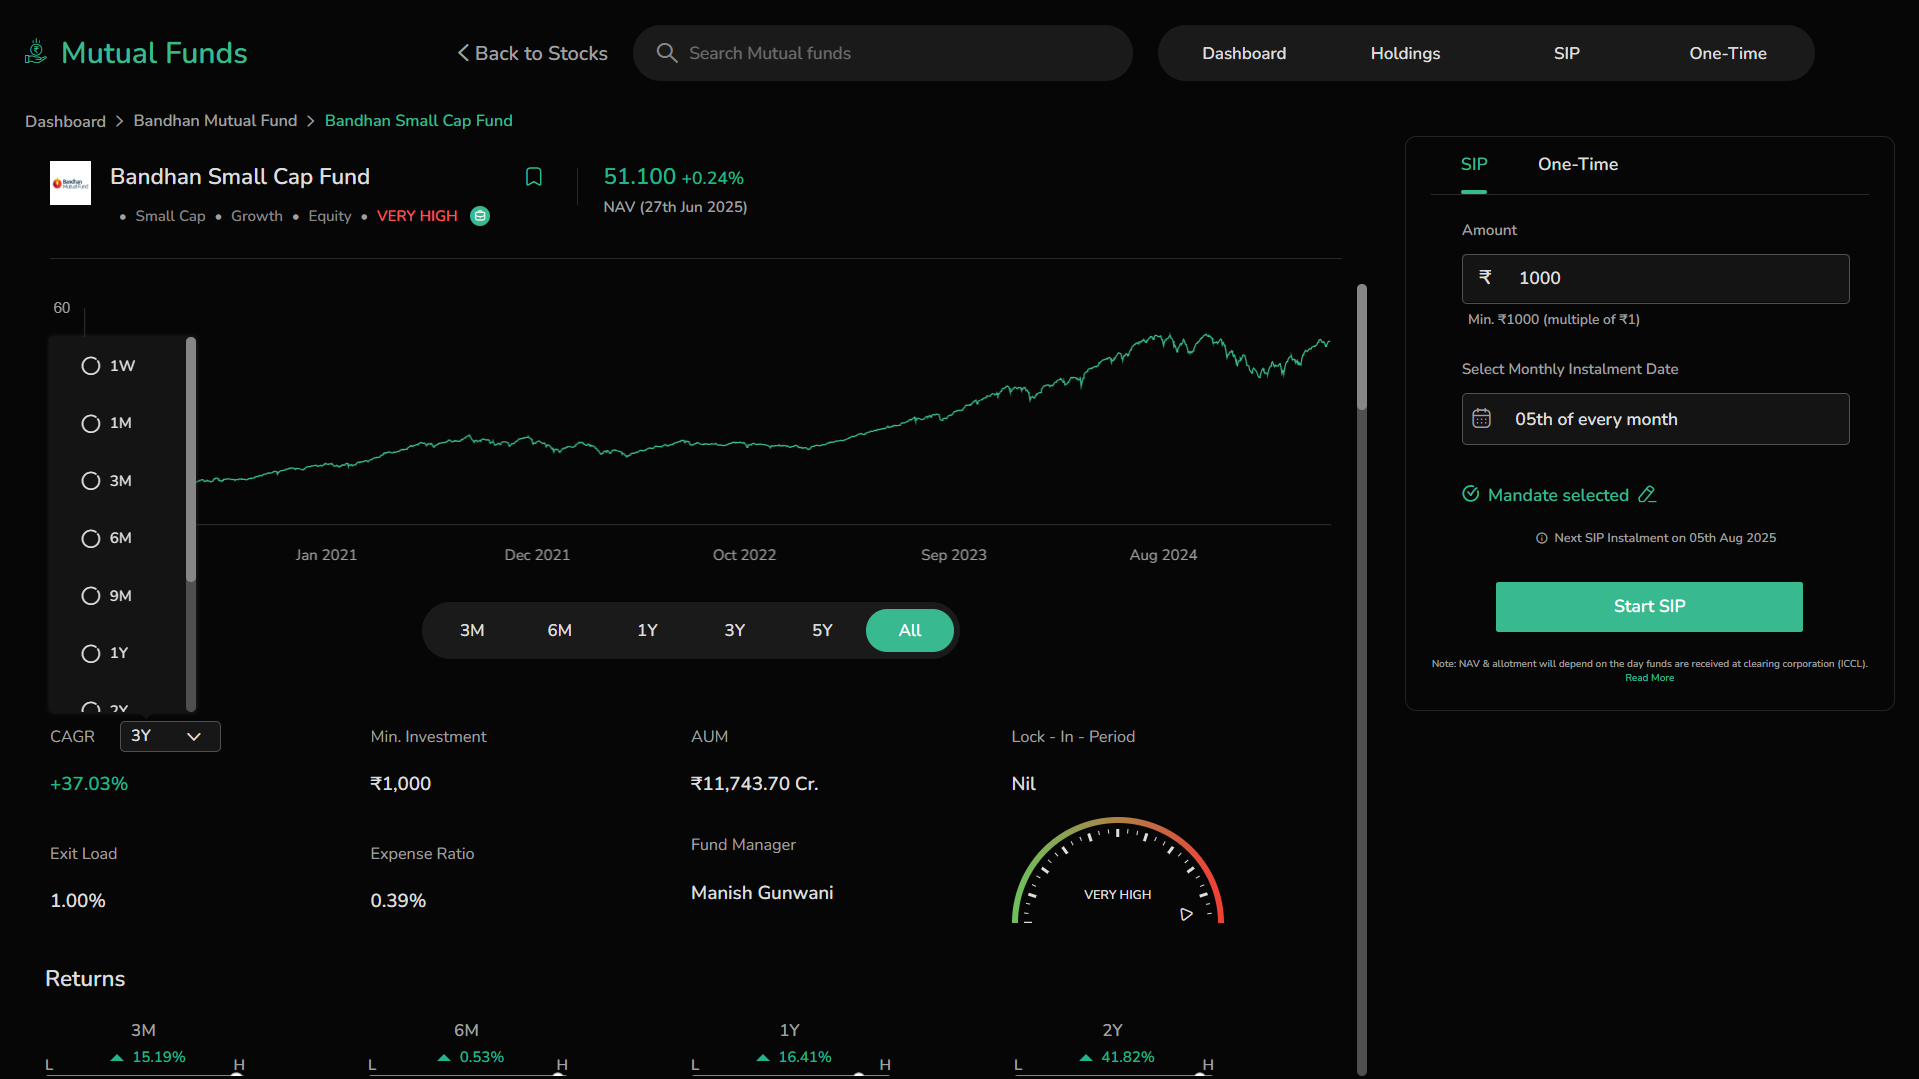Image resolution: width=1919 pixels, height=1079 pixels.
Task: Click the Bandhan fund logo thumbnail
Action: [x=70, y=183]
